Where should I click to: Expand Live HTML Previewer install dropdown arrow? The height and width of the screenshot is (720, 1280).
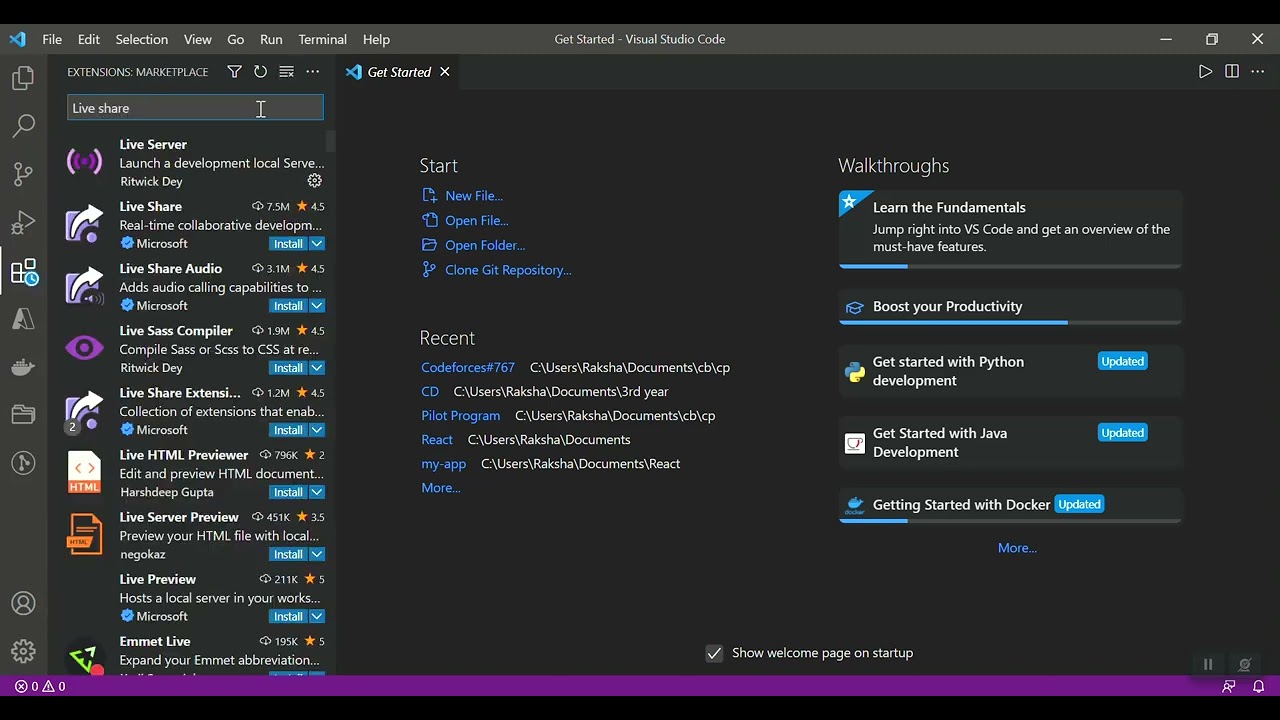click(317, 492)
